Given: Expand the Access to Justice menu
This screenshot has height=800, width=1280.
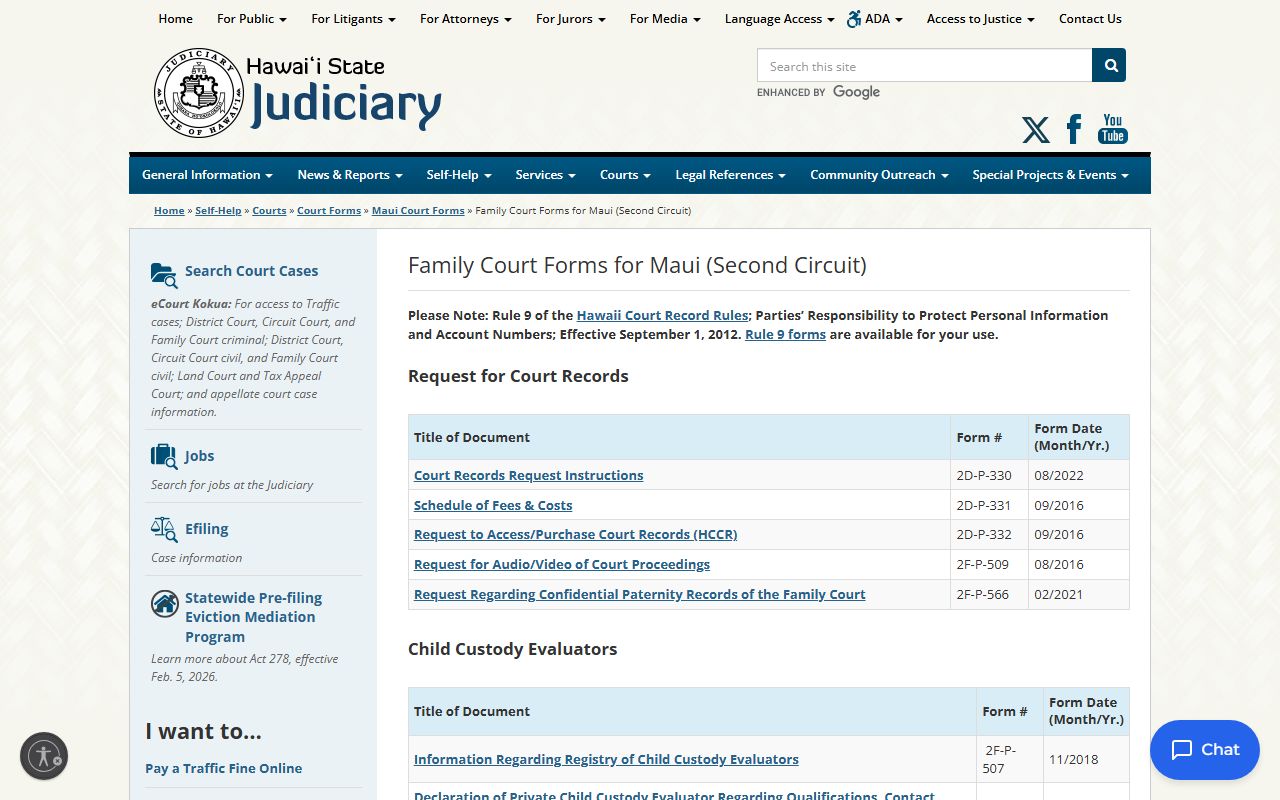Looking at the screenshot, I should [981, 18].
